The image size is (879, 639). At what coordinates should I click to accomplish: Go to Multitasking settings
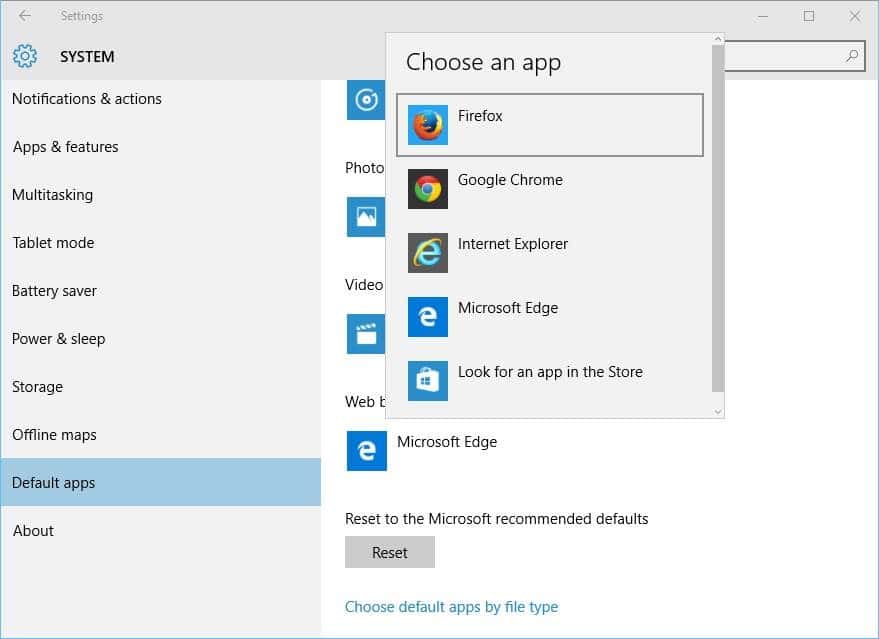click(x=161, y=195)
